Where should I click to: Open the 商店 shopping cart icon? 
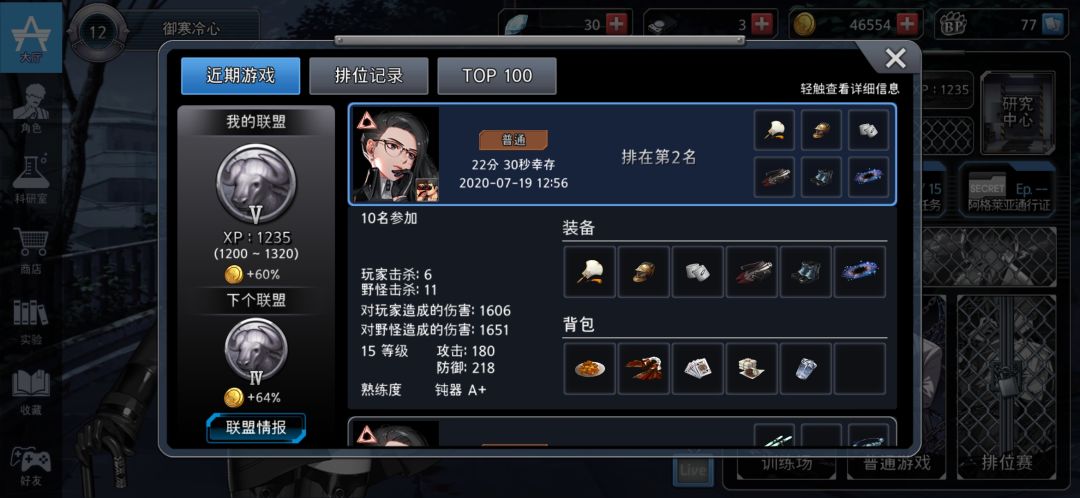tap(31, 251)
